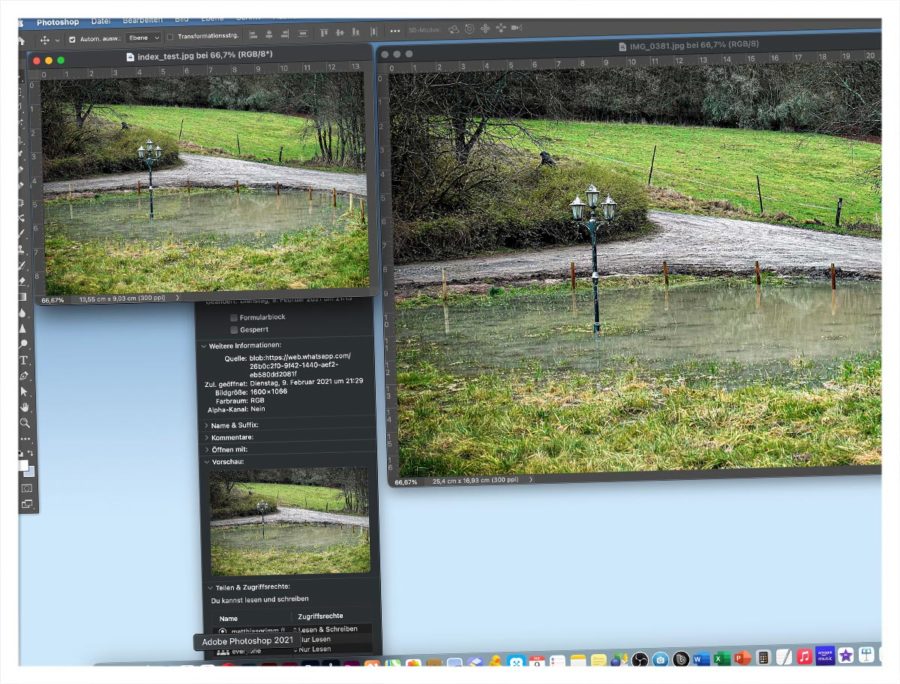The height and width of the screenshot is (684, 900).
Task: Select the Eraser tool
Action: pyautogui.click(x=22, y=281)
